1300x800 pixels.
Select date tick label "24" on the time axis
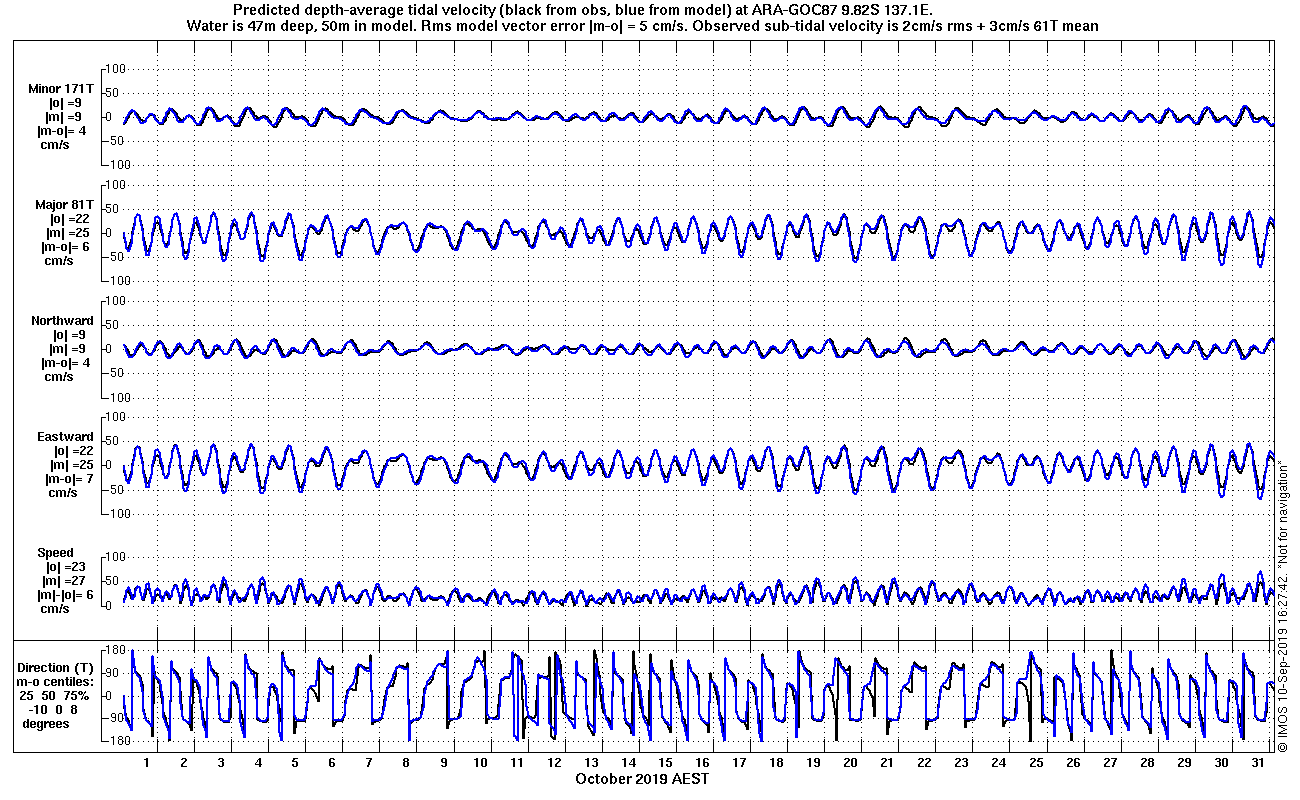coord(998,763)
